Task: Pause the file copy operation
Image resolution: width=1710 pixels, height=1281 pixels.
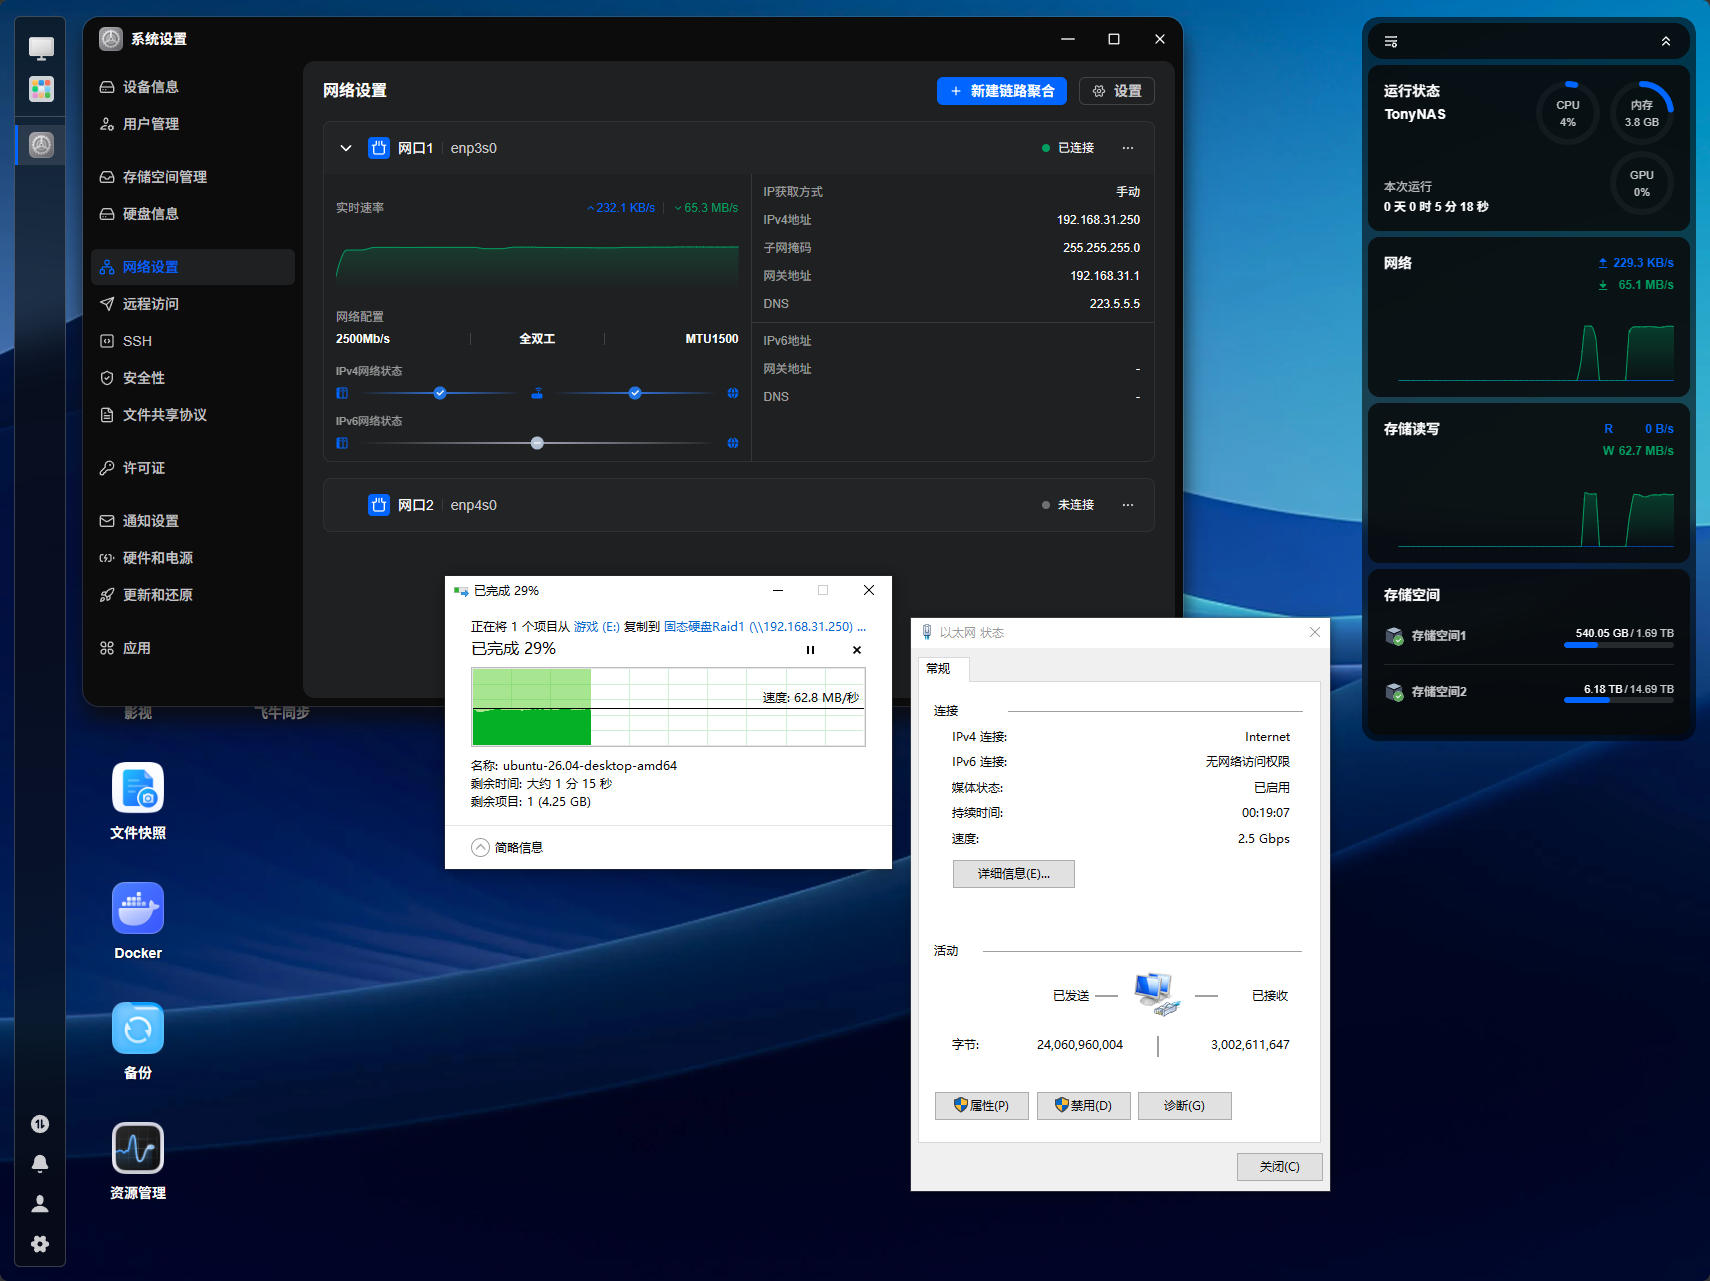Action: tap(811, 650)
